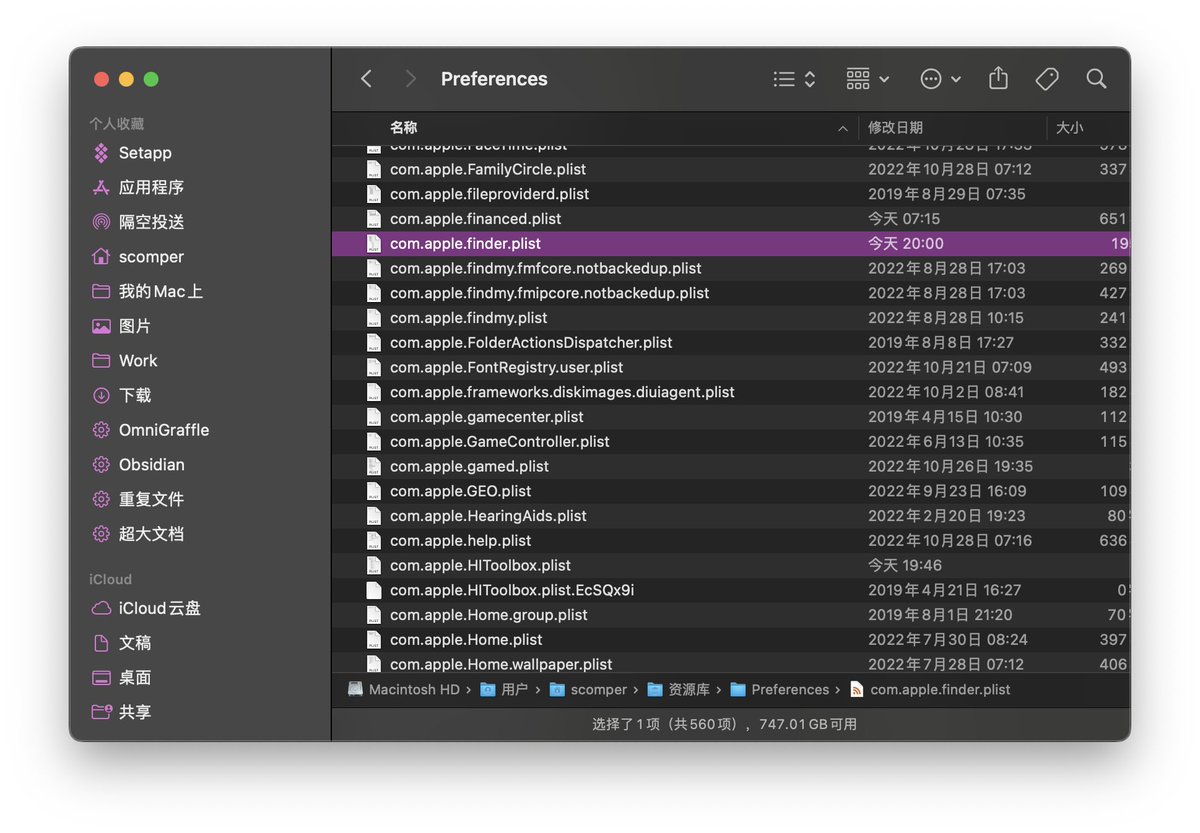Go forward with the right chevron button
This screenshot has height=833, width=1200.
(x=410, y=79)
